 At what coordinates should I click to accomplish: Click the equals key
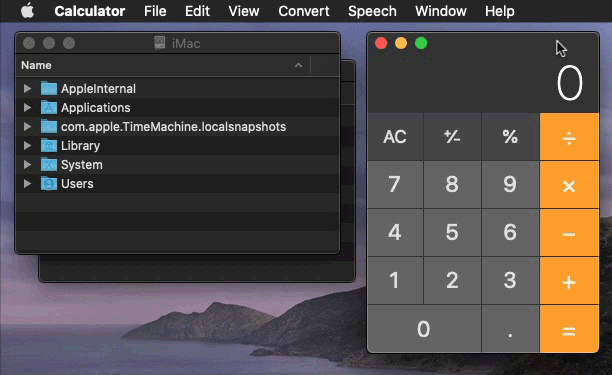(x=569, y=329)
